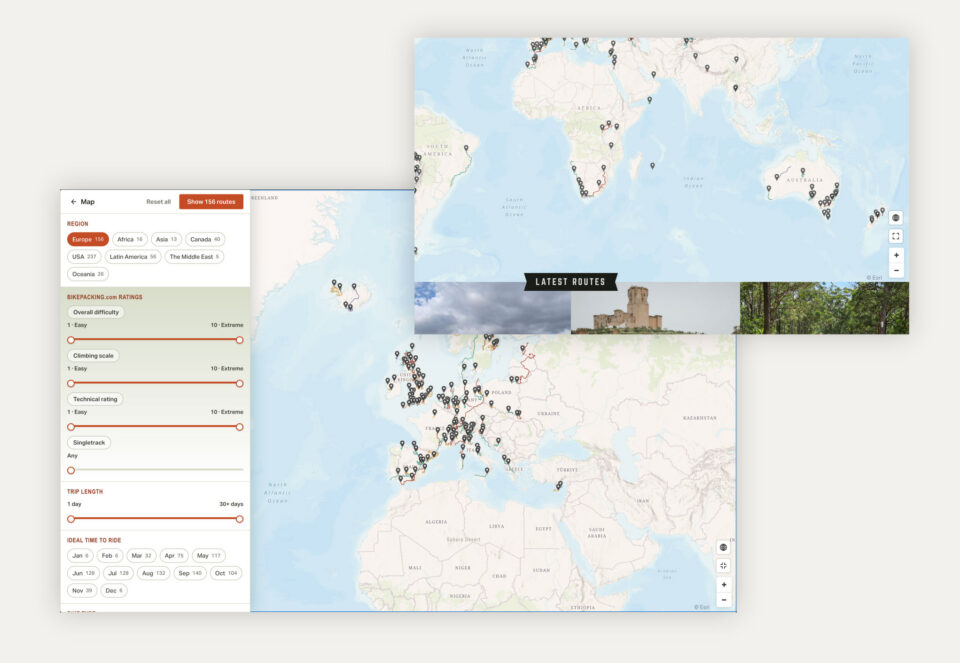Click the Overall difficulty rating chip
This screenshot has width=960, height=663.
[x=96, y=312]
